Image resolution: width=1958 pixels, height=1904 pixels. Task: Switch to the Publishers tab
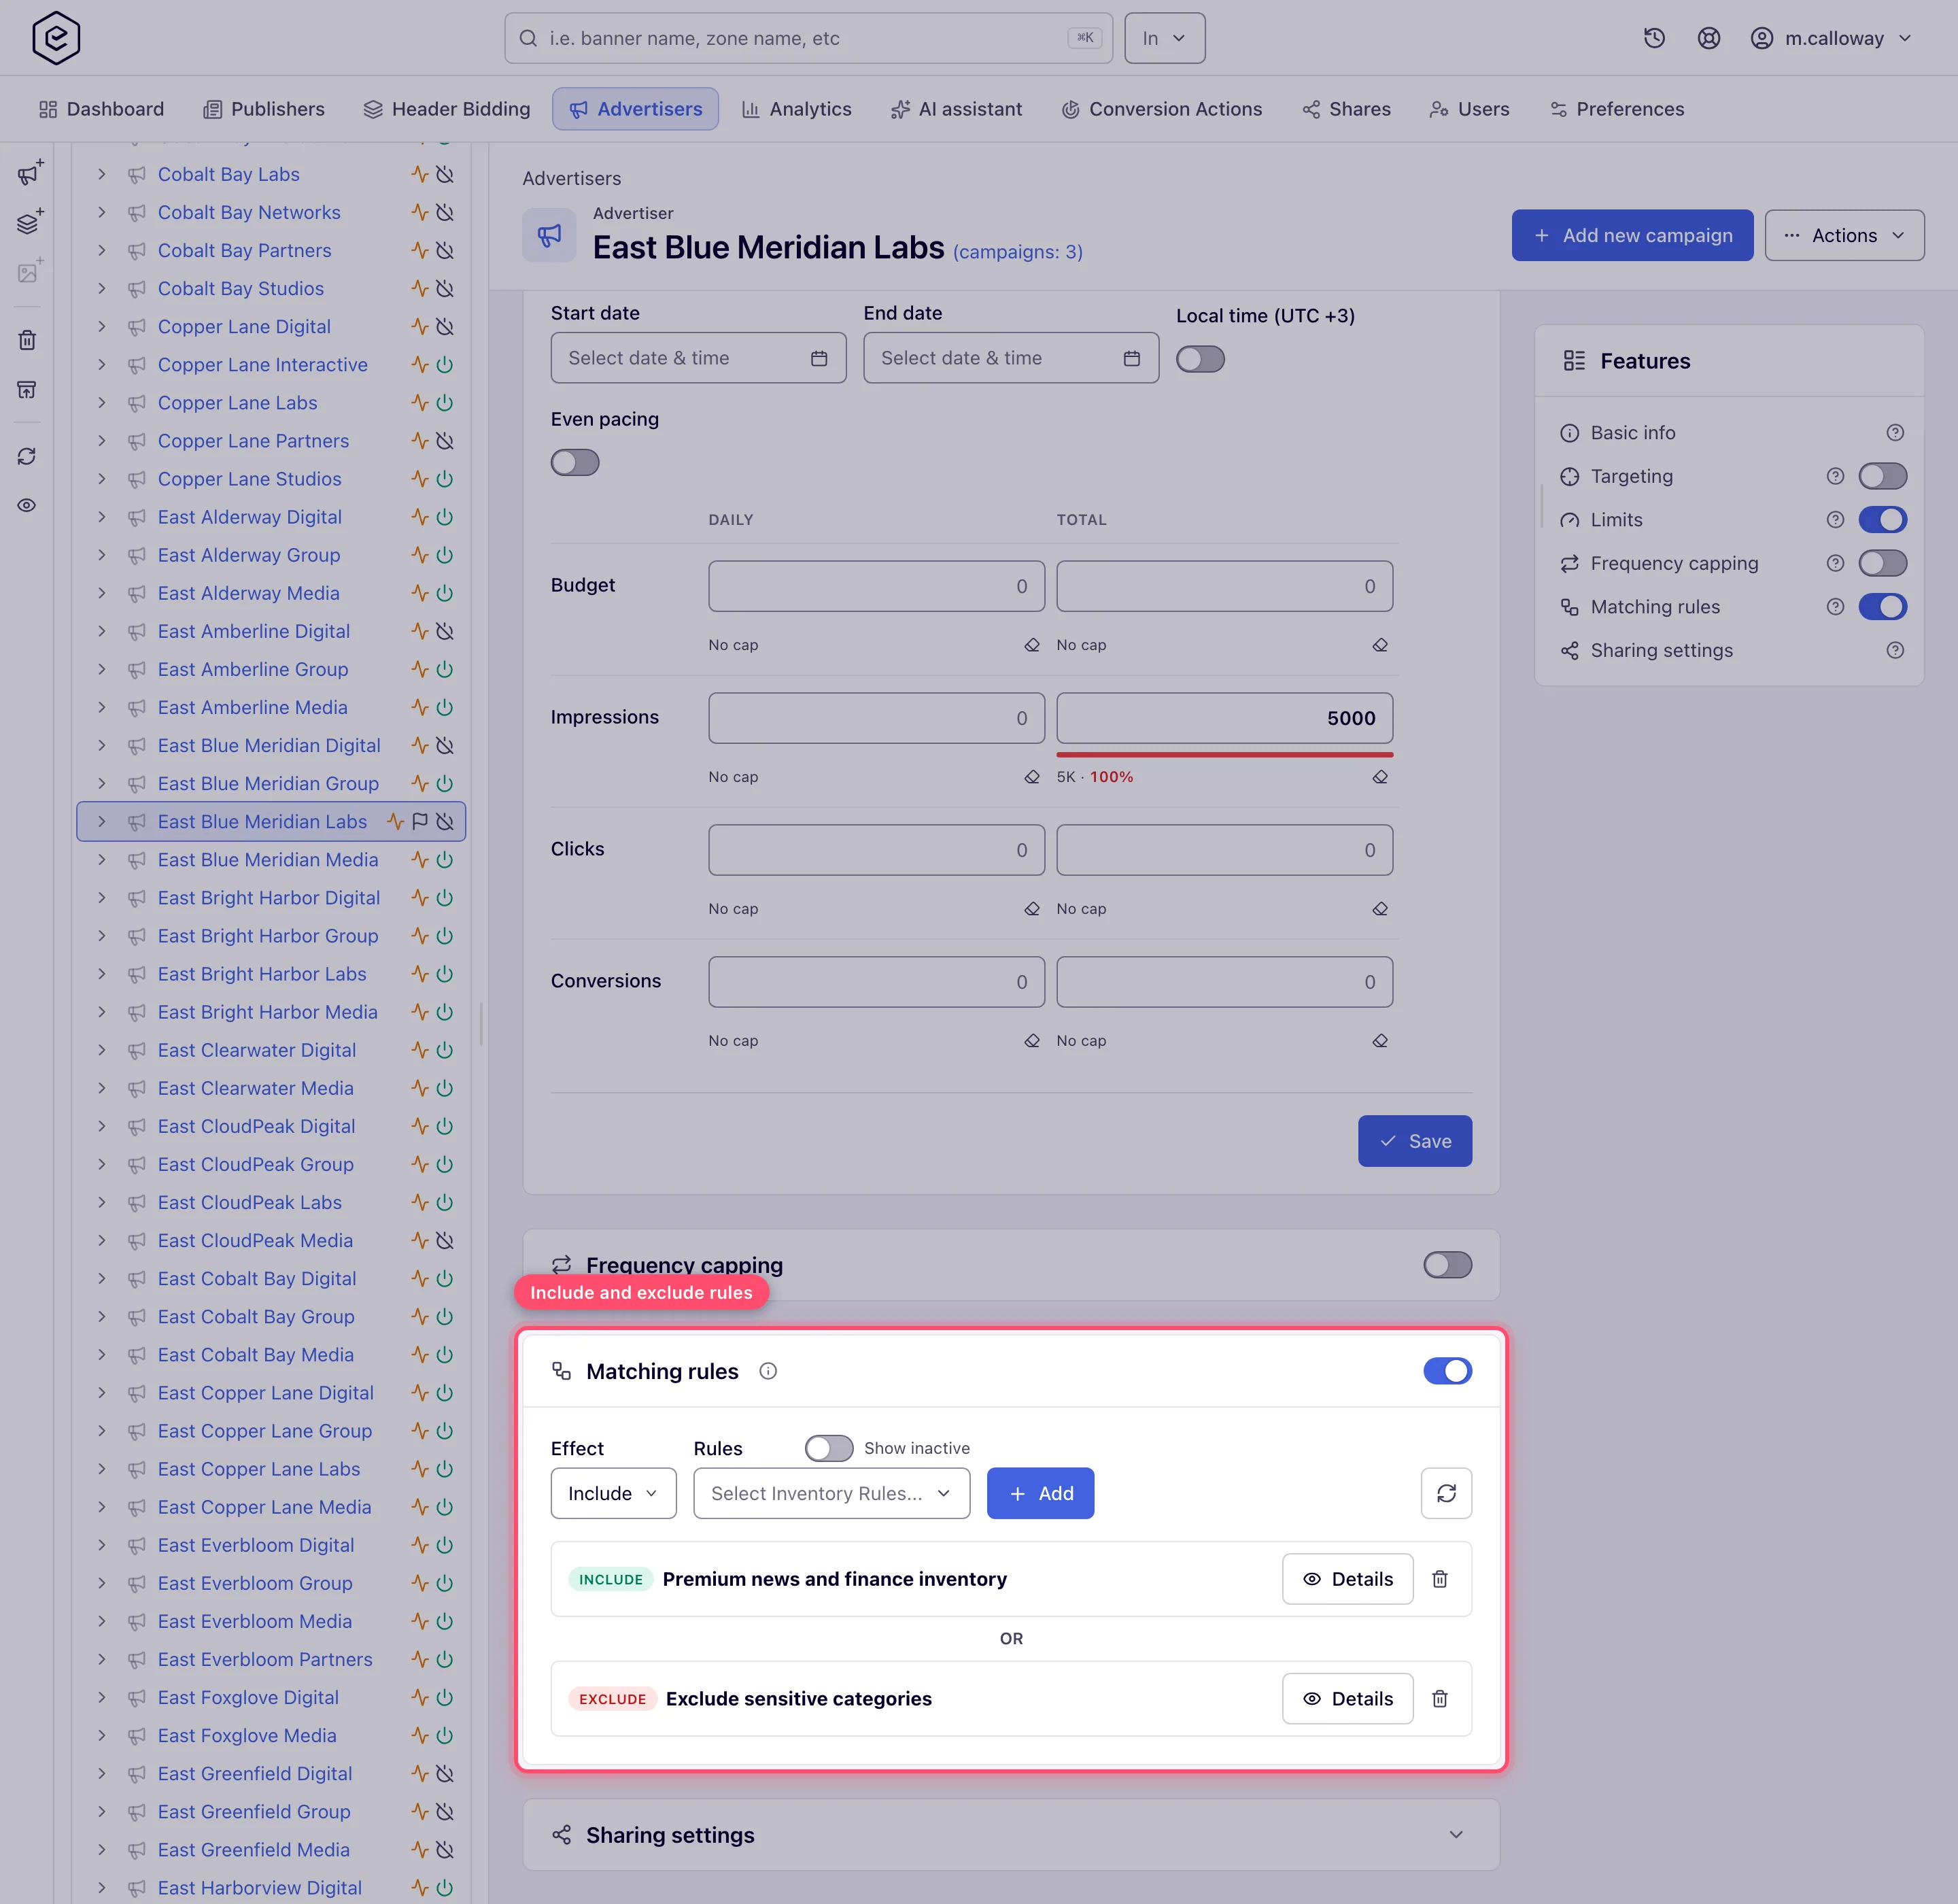coord(263,109)
